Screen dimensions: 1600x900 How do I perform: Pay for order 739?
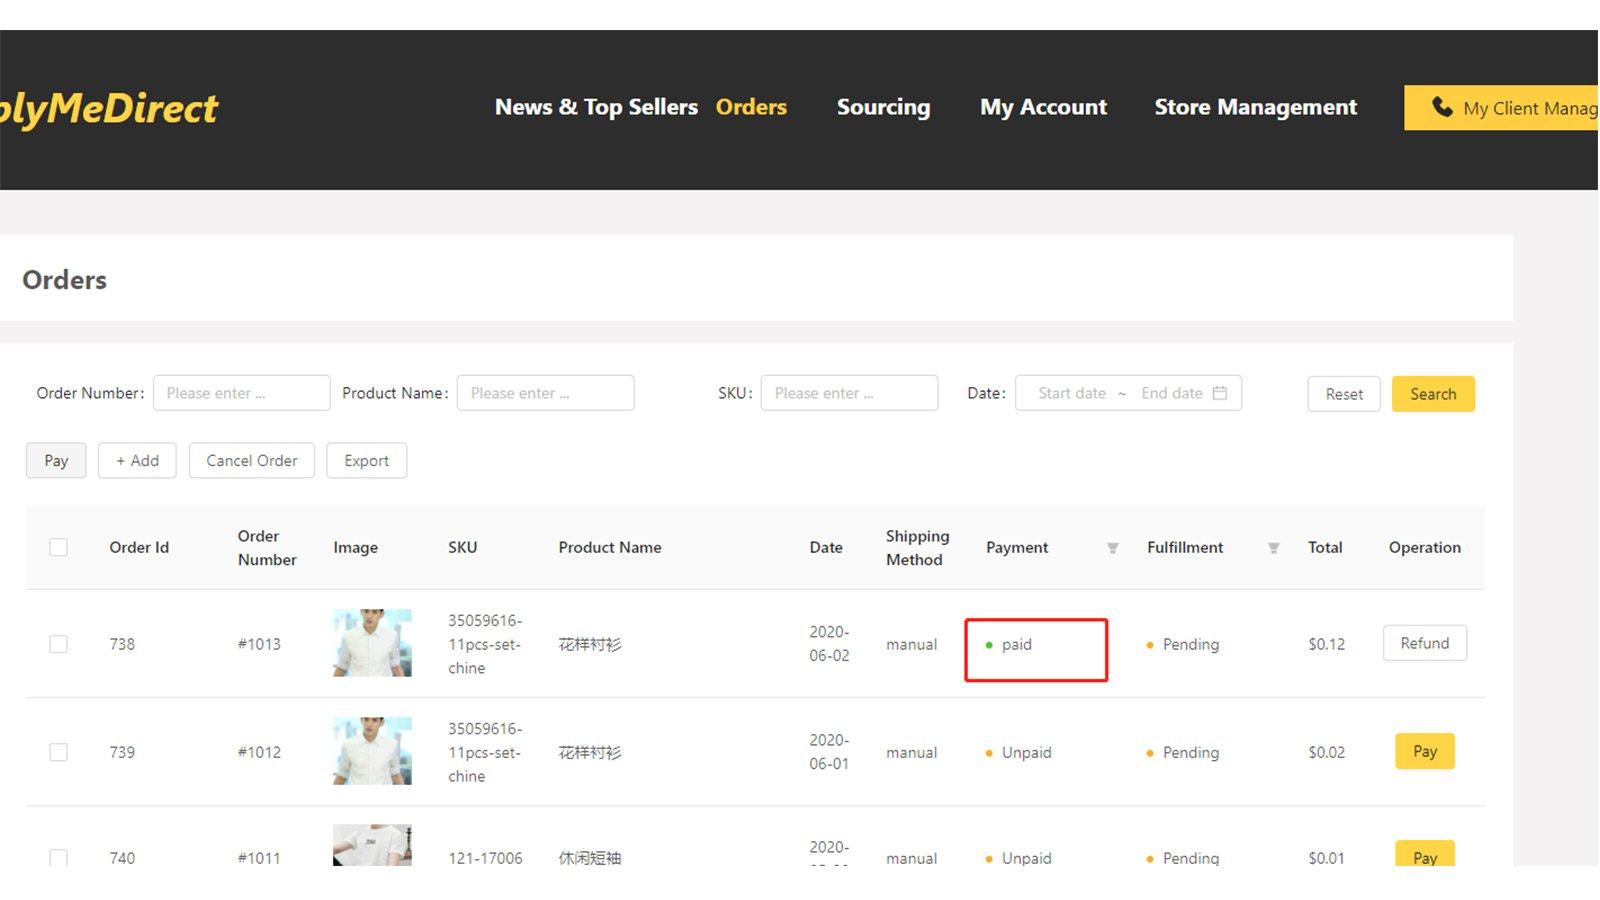(x=1424, y=751)
